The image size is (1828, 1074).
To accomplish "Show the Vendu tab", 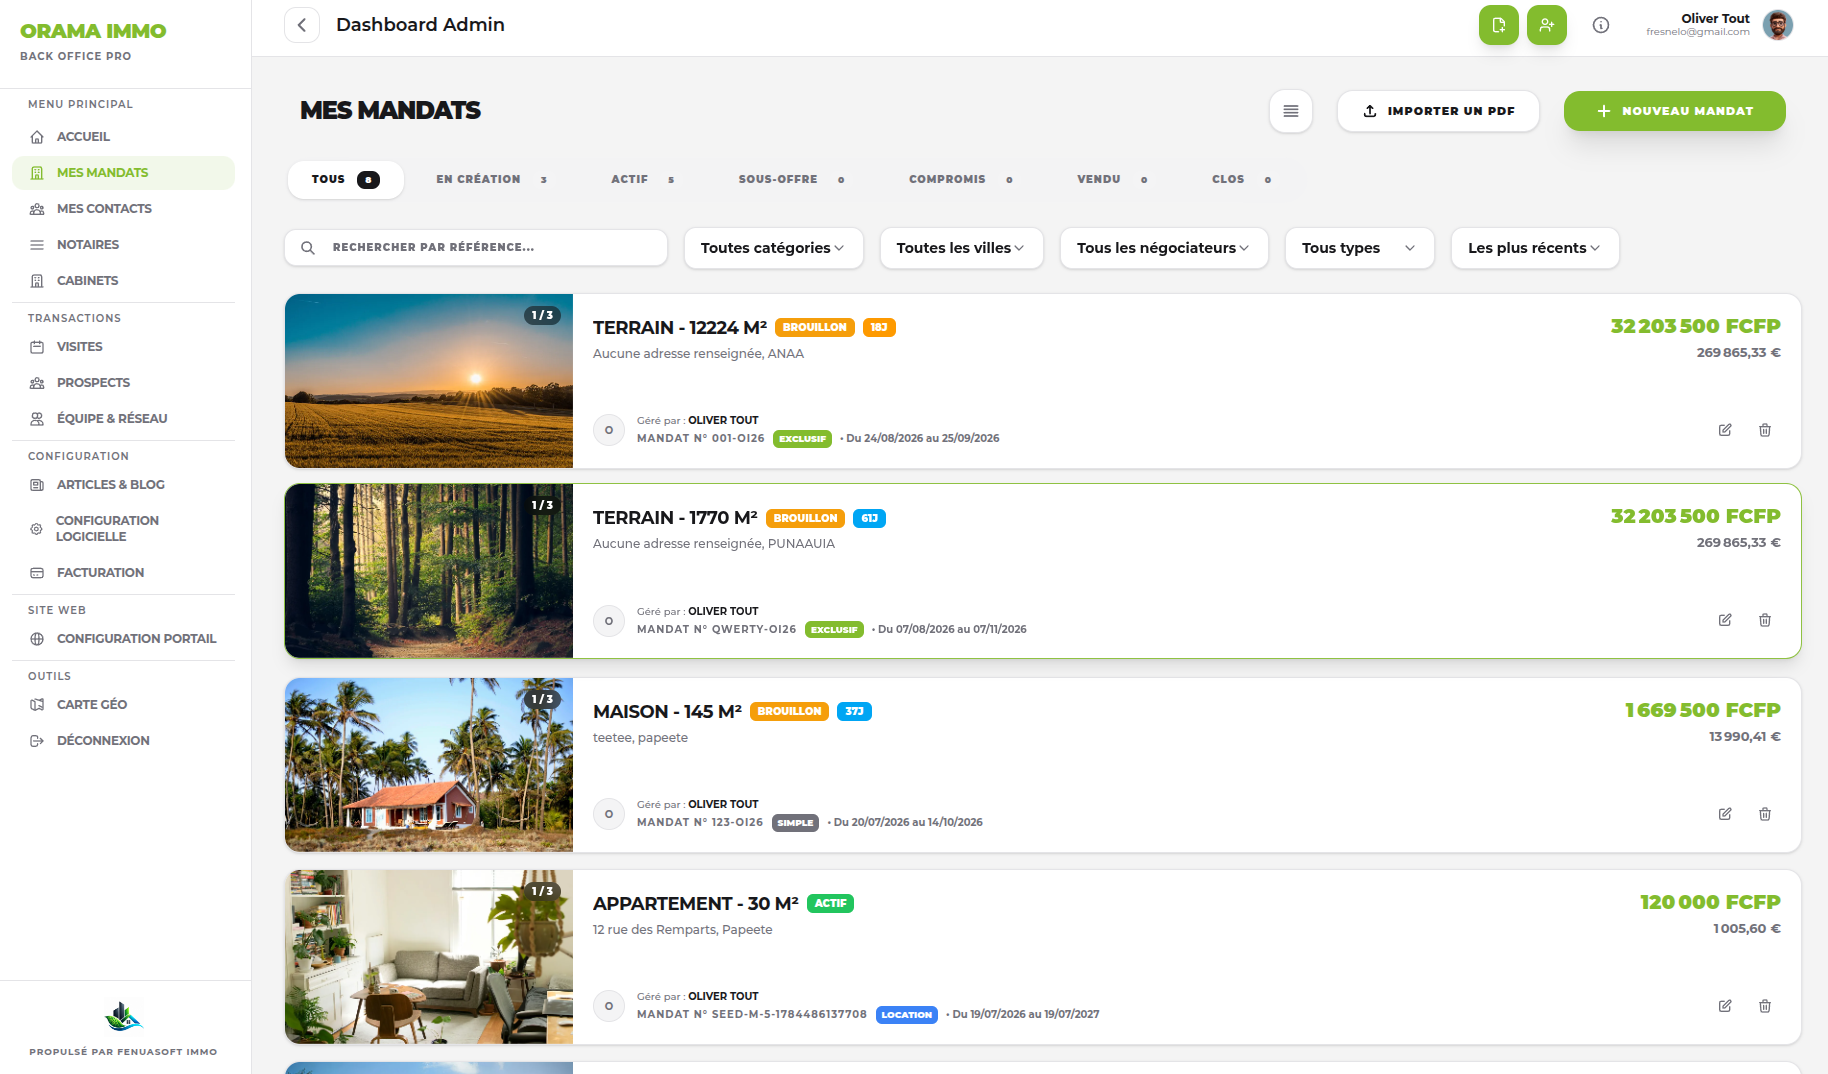I will click(1112, 180).
